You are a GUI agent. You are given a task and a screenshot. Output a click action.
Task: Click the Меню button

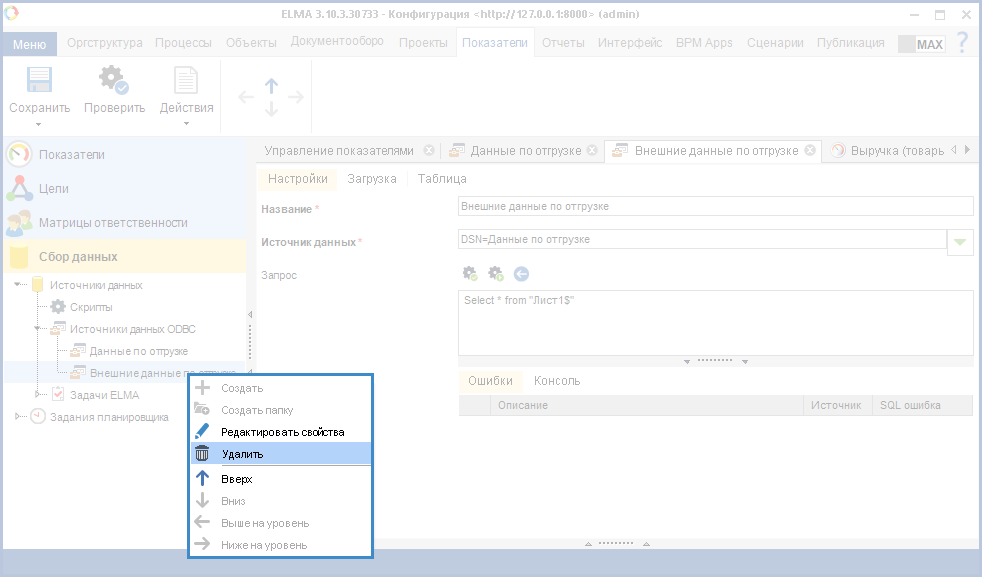pyautogui.click(x=29, y=44)
